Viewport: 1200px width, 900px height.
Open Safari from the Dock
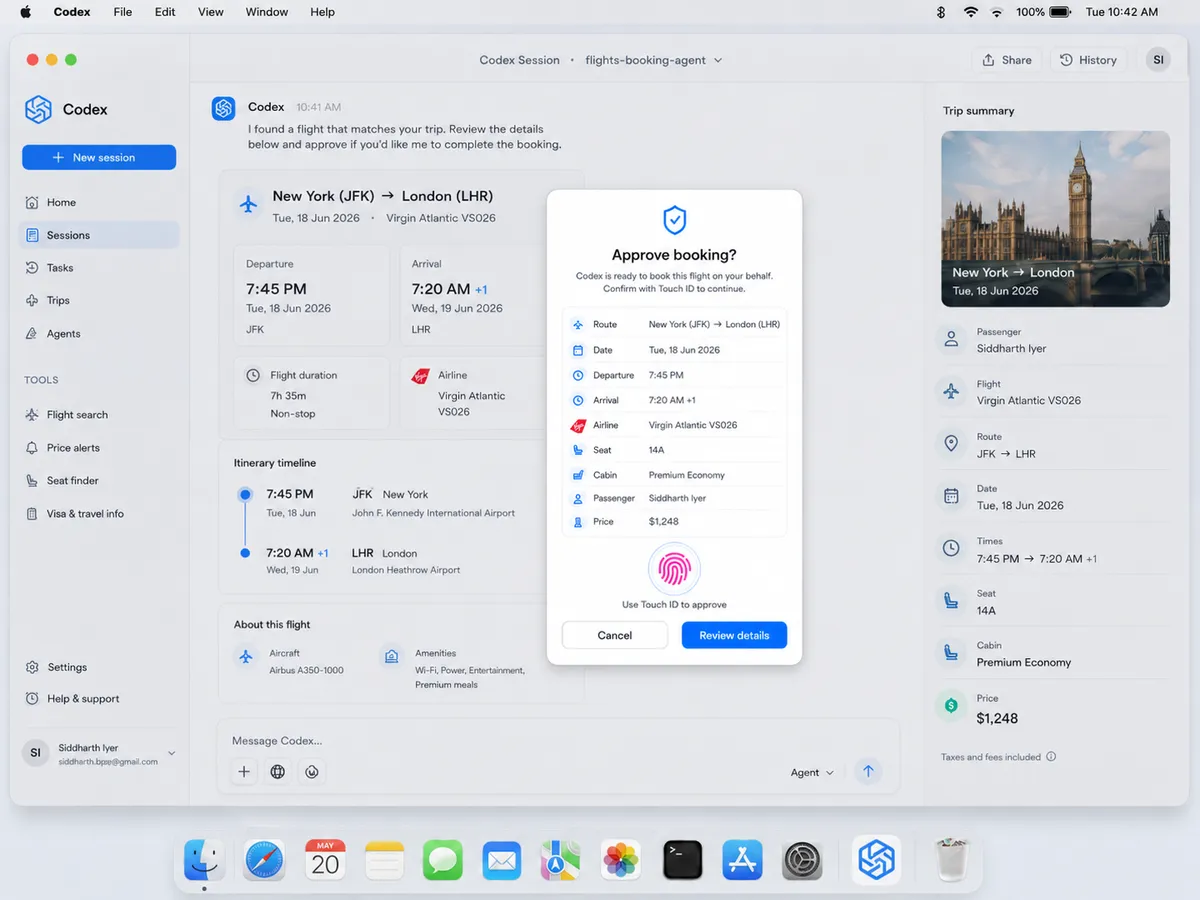coord(265,860)
